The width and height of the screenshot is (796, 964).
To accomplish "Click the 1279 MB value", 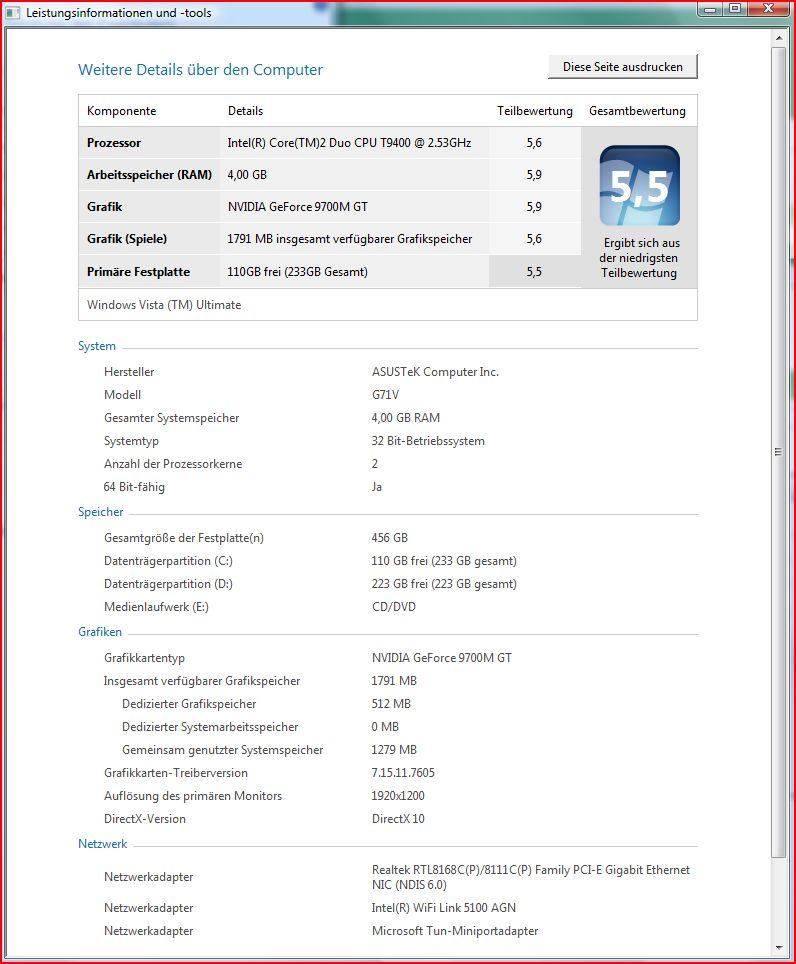I will point(394,750).
